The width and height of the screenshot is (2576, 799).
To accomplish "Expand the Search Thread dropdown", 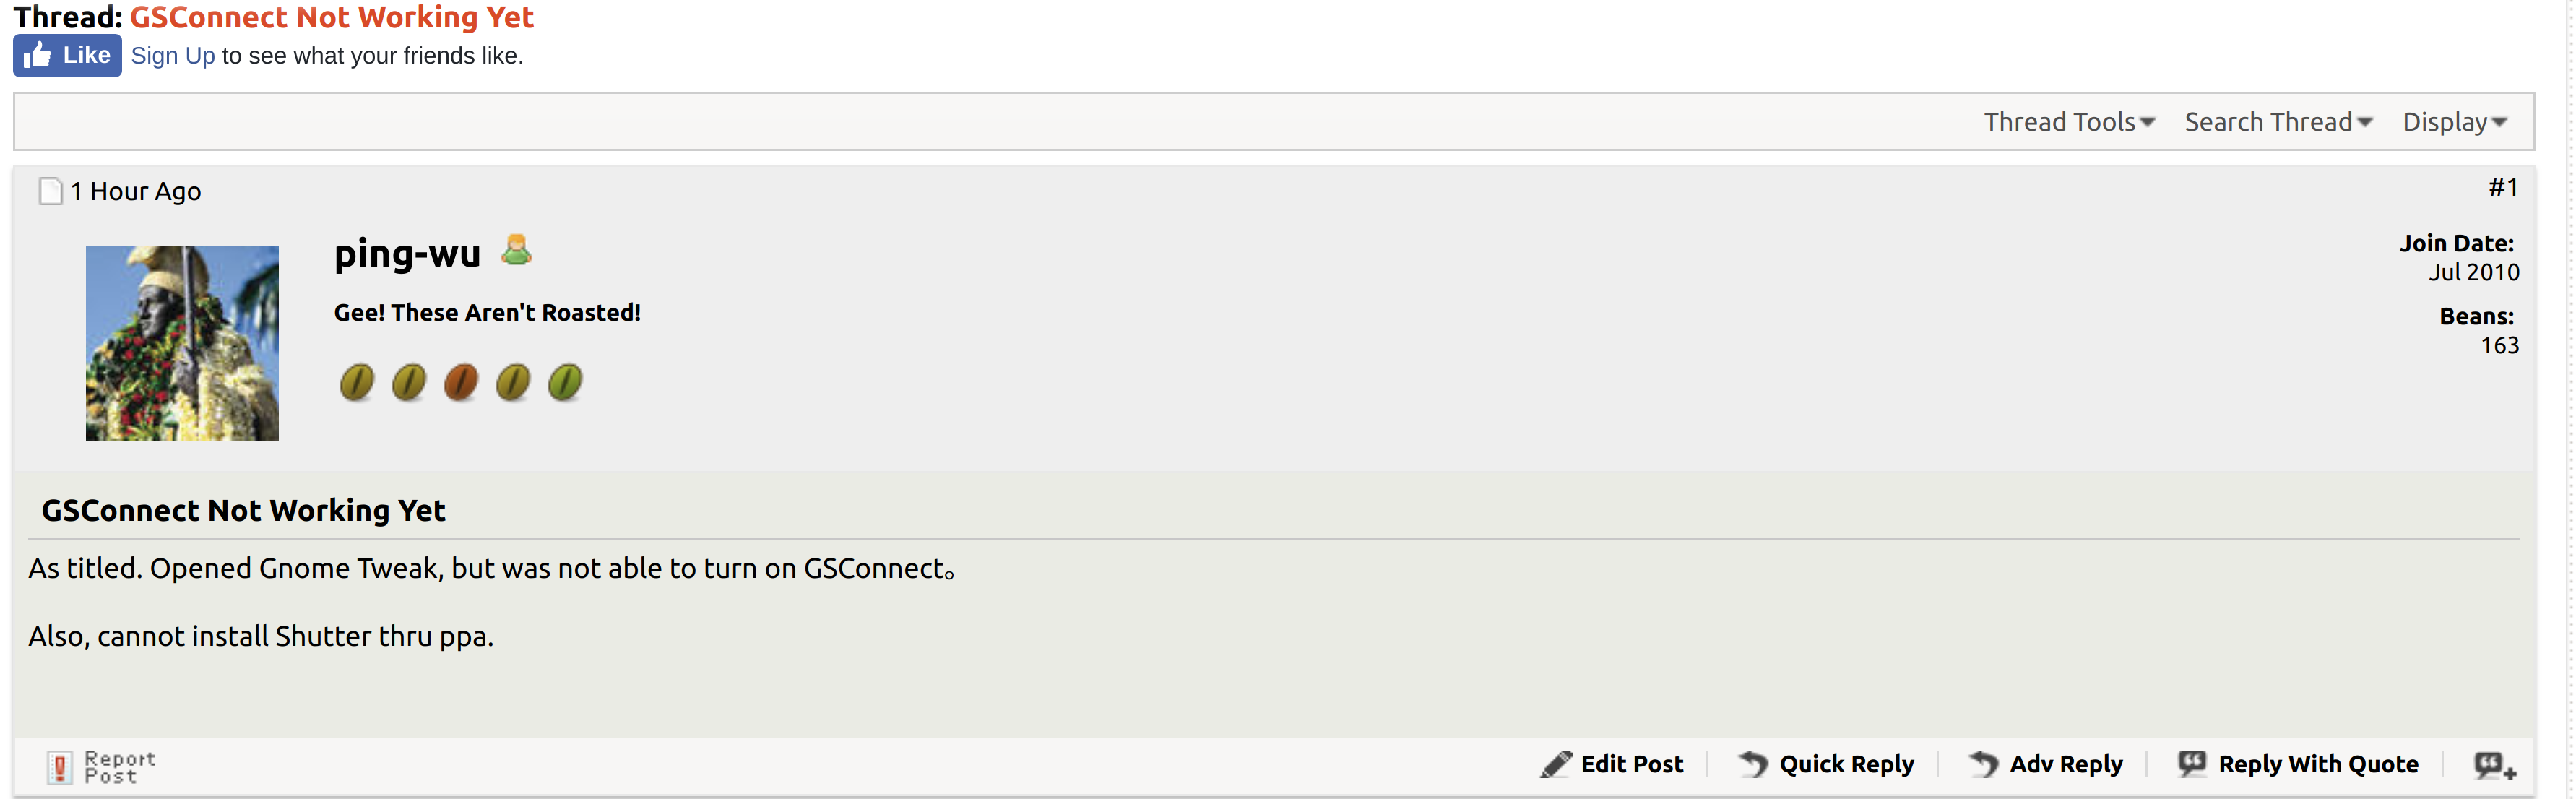I will tap(2278, 122).
